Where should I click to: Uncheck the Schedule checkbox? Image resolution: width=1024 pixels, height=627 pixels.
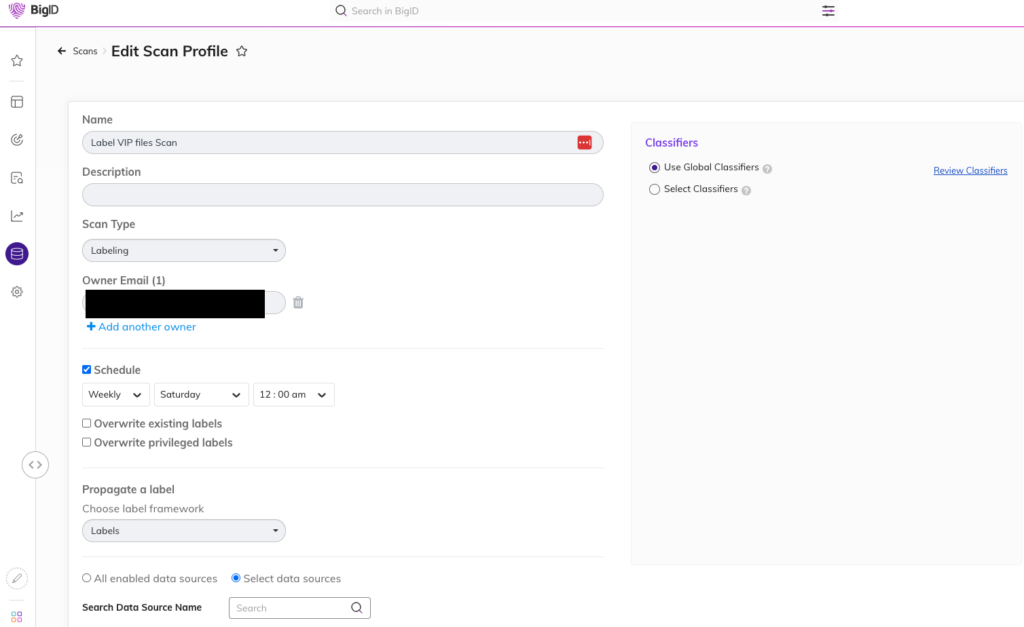coord(87,370)
